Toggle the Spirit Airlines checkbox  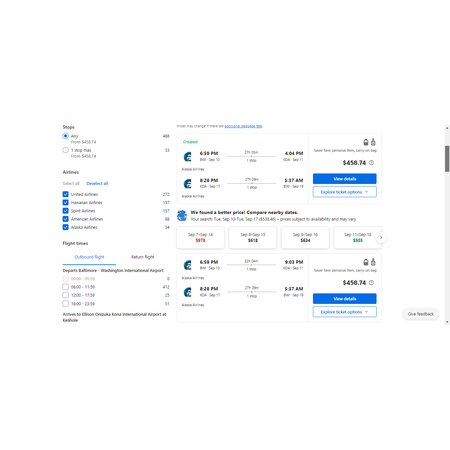66,211
